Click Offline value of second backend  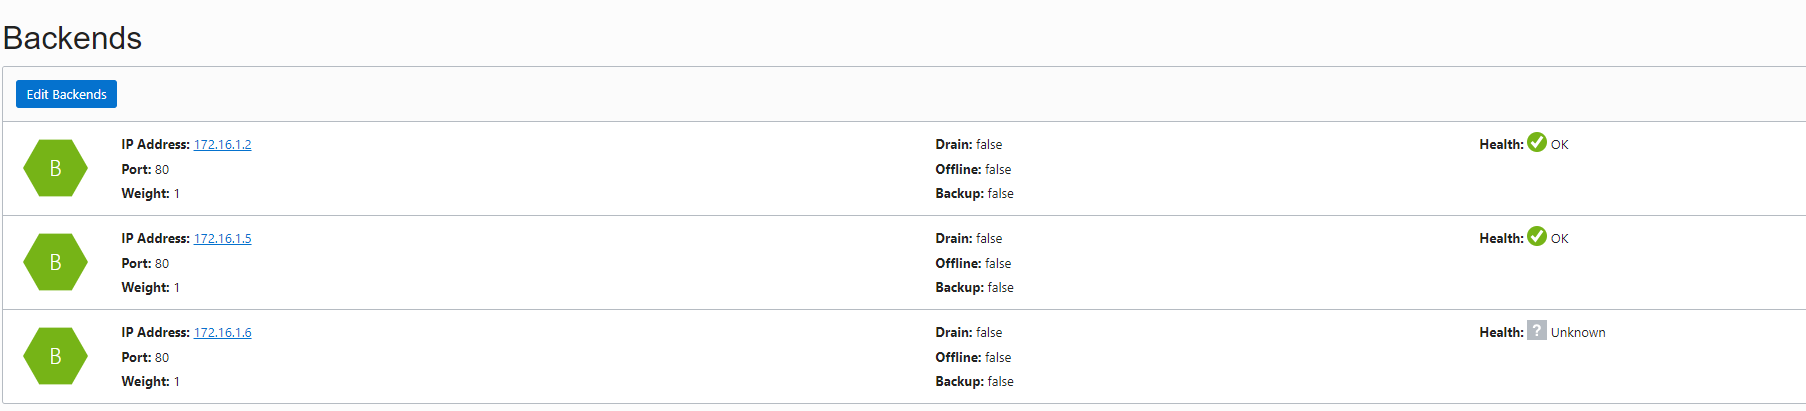(x=998, y=264)
